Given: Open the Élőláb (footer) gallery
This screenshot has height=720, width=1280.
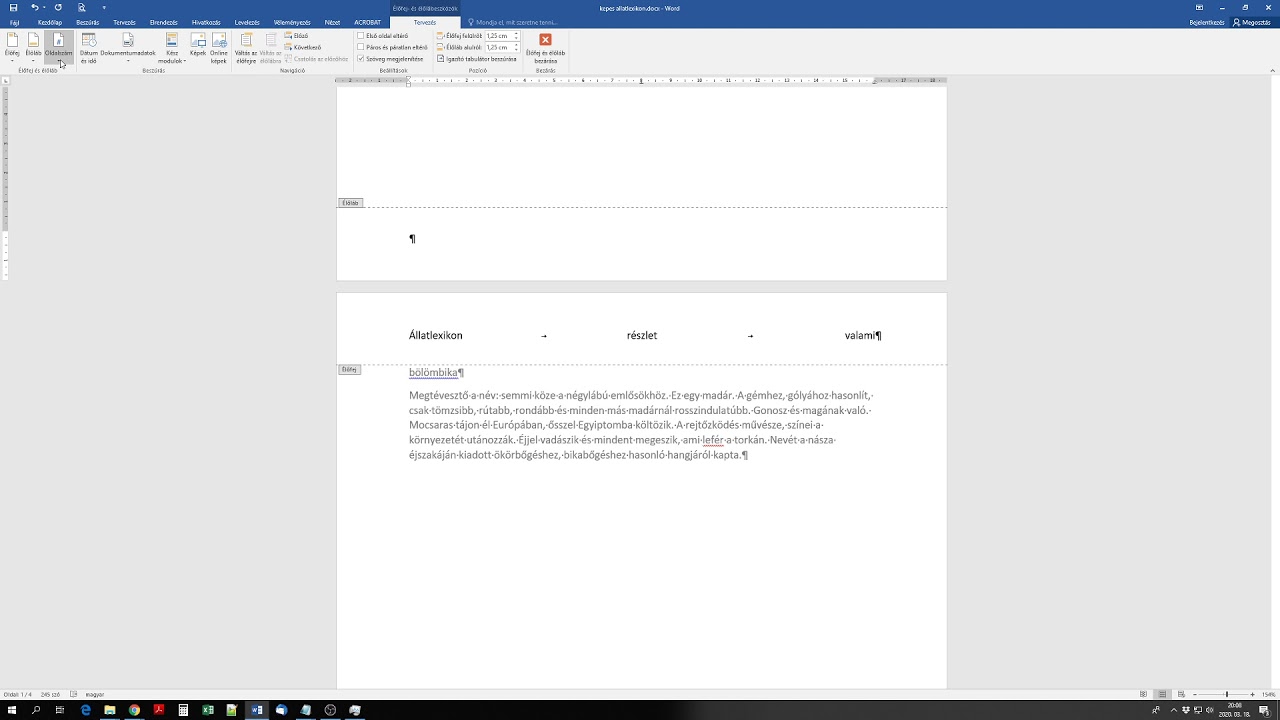Looking at the screenshot, I should [x=33, y=47].
